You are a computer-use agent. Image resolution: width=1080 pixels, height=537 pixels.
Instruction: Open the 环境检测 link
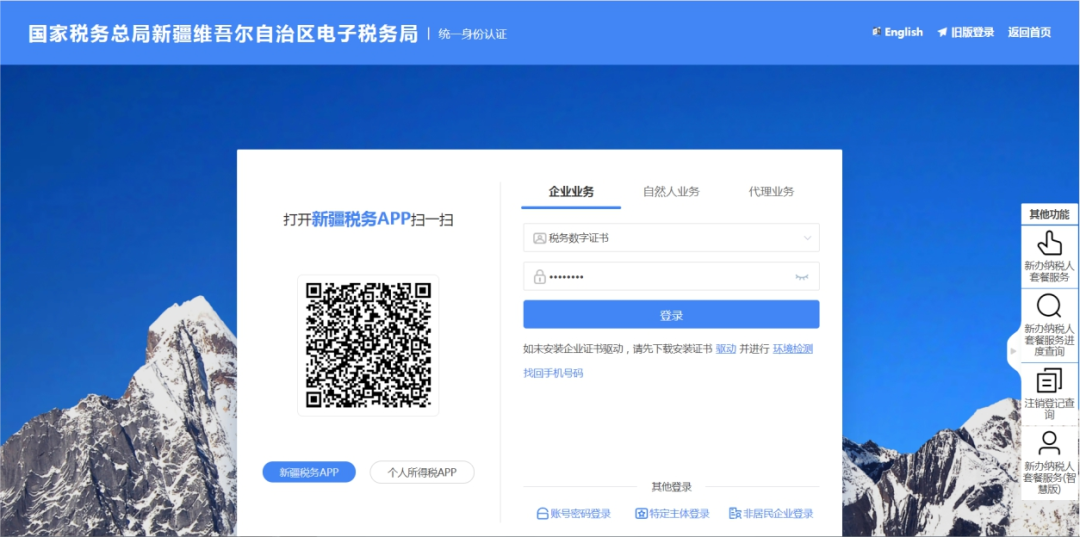pos(792,349)
